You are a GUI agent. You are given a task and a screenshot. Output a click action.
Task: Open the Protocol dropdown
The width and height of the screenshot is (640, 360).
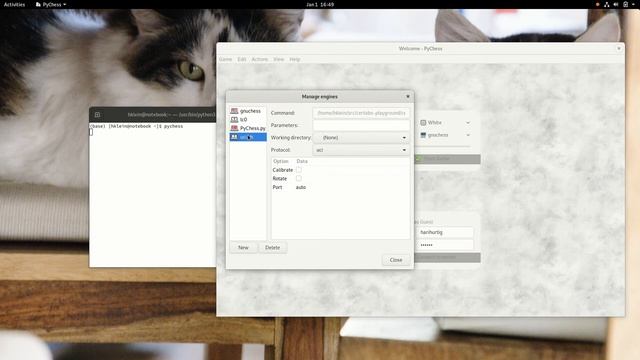tap(361, 150)
